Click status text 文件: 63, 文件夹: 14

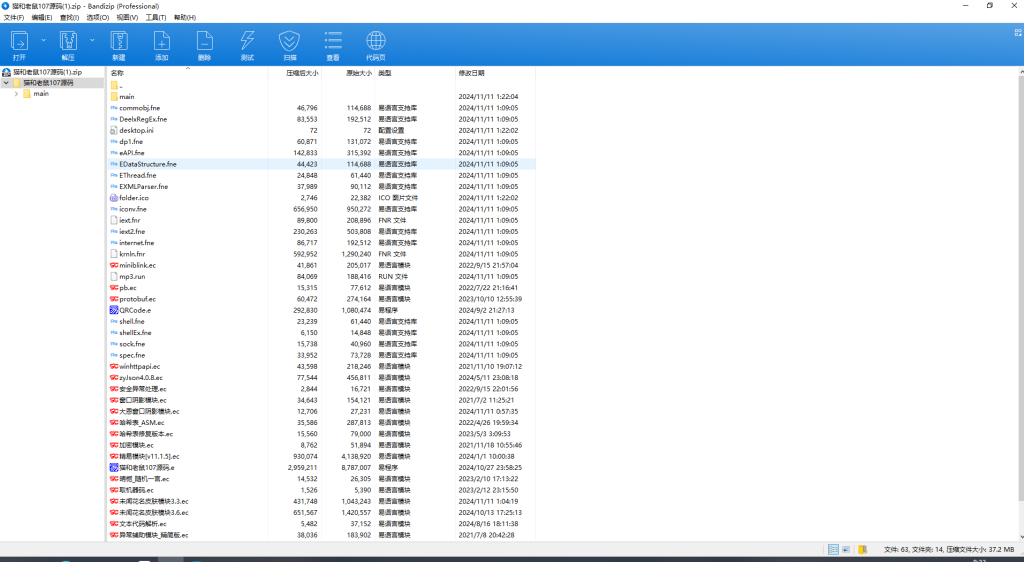tap(914, 550)
